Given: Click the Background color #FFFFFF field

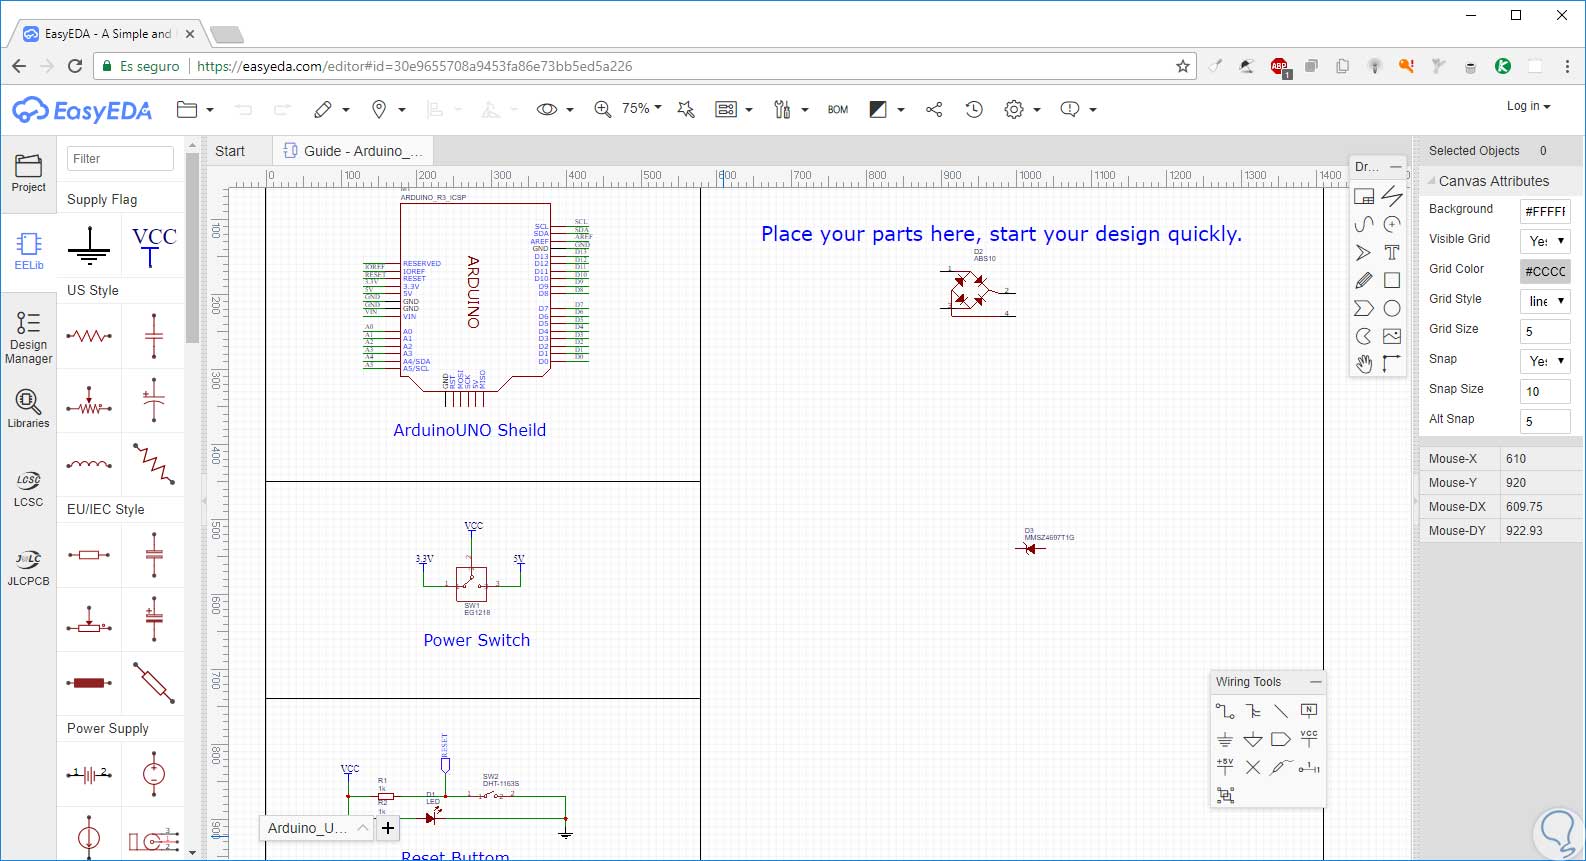Looking at the screenshot, I should click(x=1545, y=211).
